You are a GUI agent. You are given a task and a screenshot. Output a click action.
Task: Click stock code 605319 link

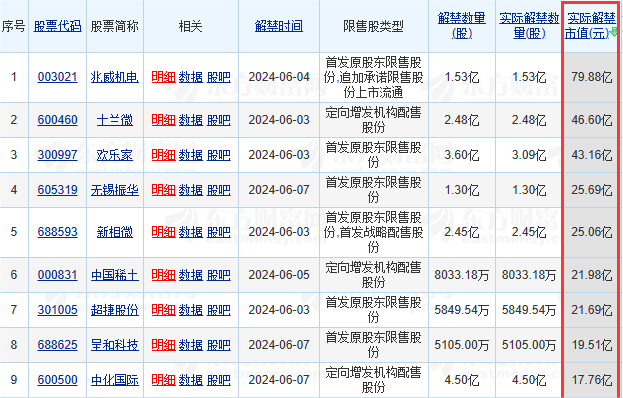tap(58, 190)
